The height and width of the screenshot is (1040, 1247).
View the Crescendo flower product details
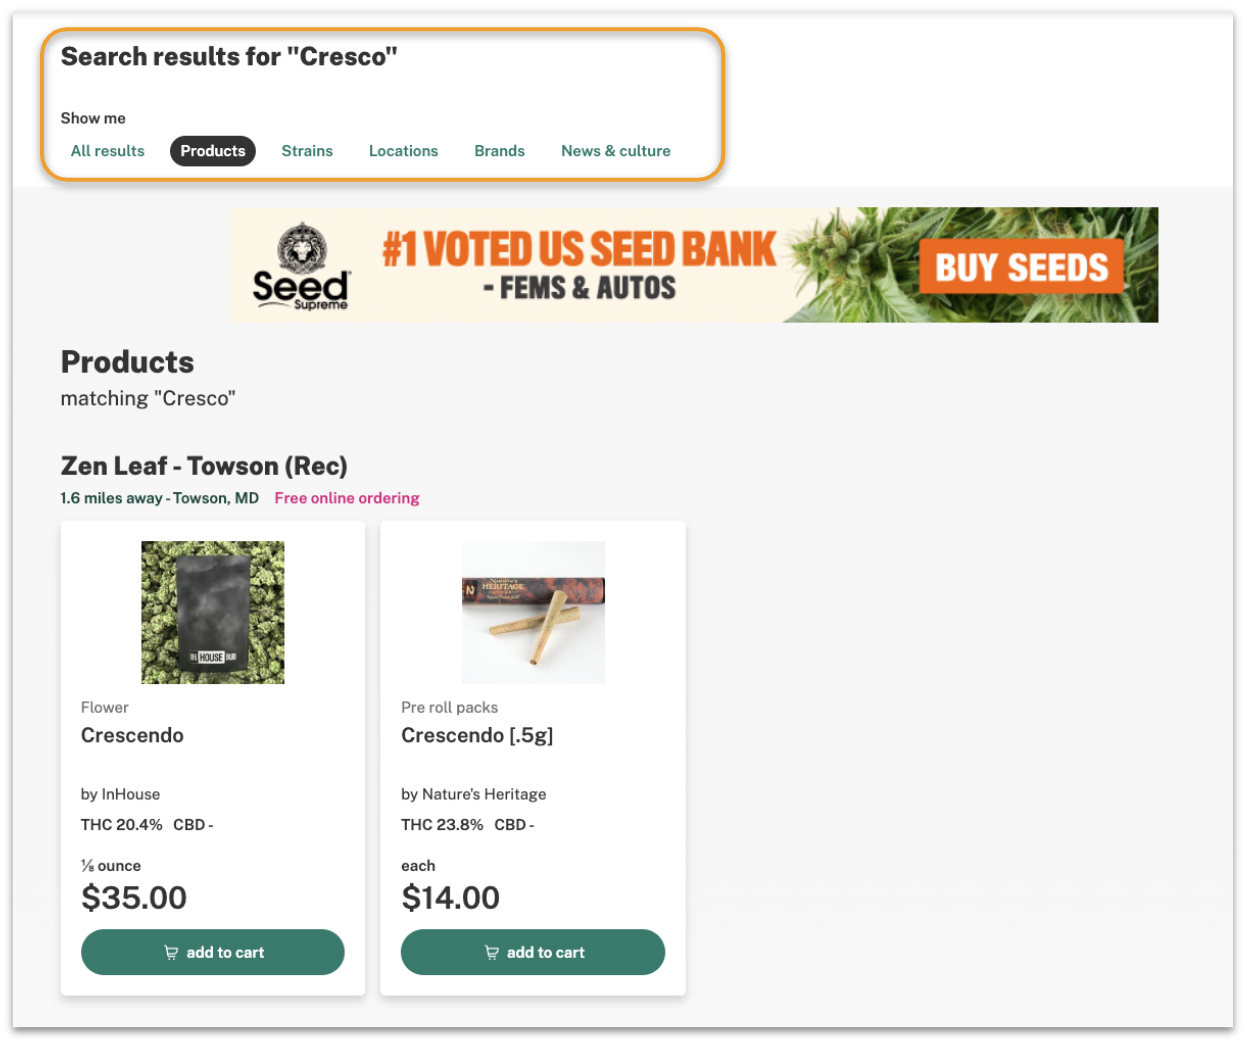point(132,735)
